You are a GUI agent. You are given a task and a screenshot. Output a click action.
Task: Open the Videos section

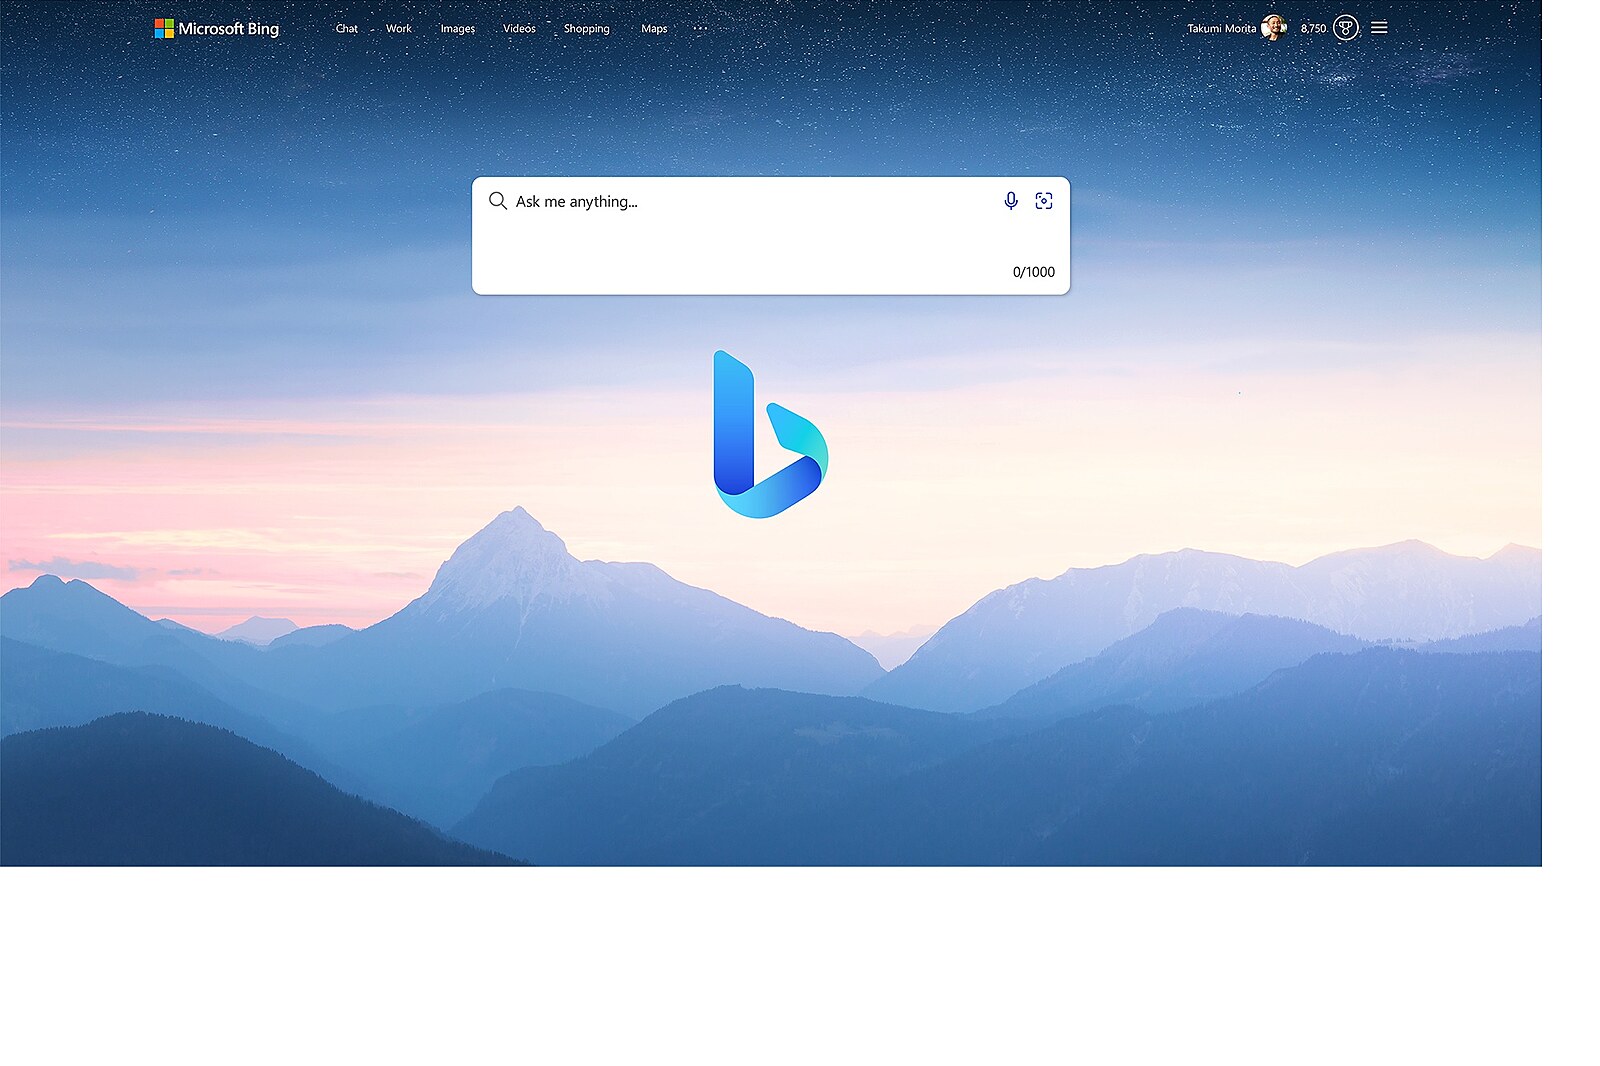519,29
